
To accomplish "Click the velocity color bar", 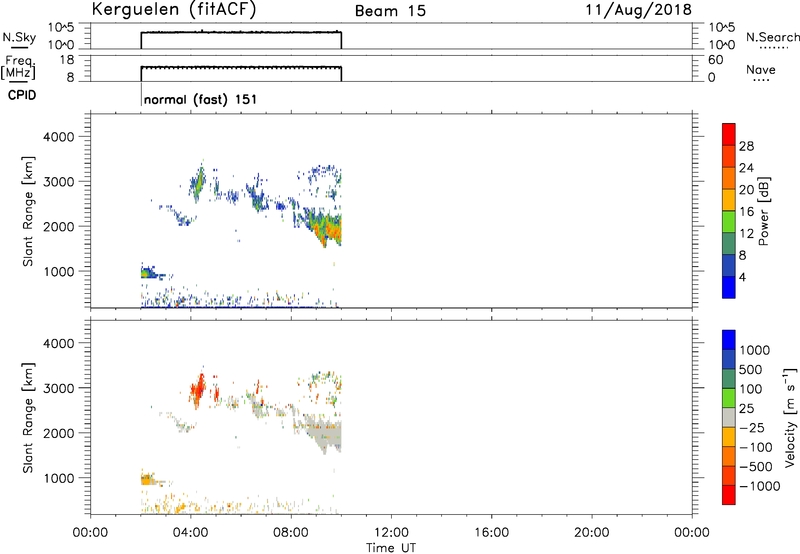I will (729, 417).
